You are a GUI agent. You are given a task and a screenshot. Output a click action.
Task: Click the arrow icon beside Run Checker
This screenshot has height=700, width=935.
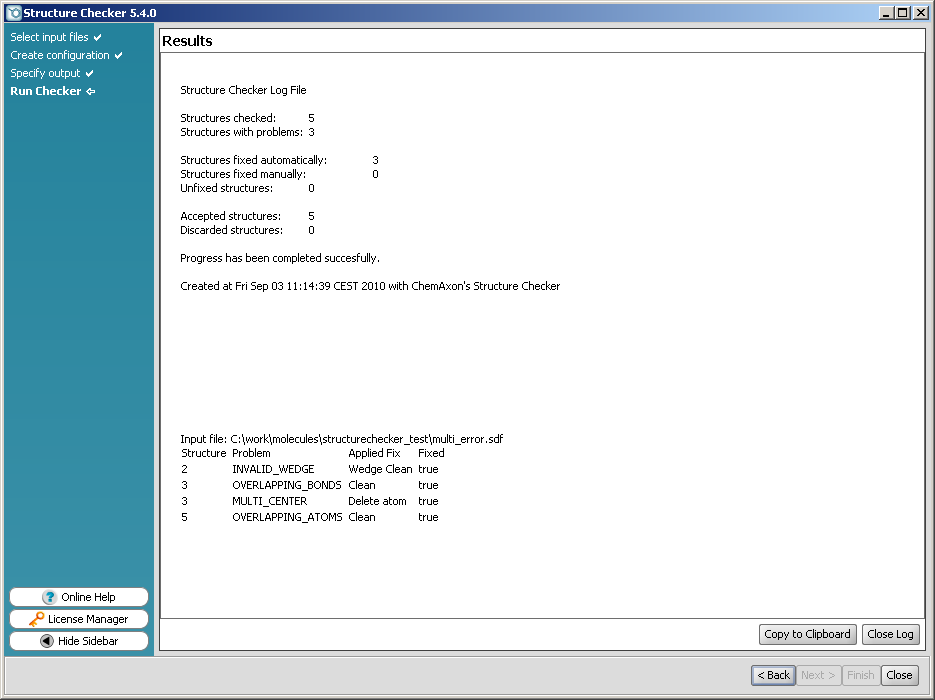[91, 91]
